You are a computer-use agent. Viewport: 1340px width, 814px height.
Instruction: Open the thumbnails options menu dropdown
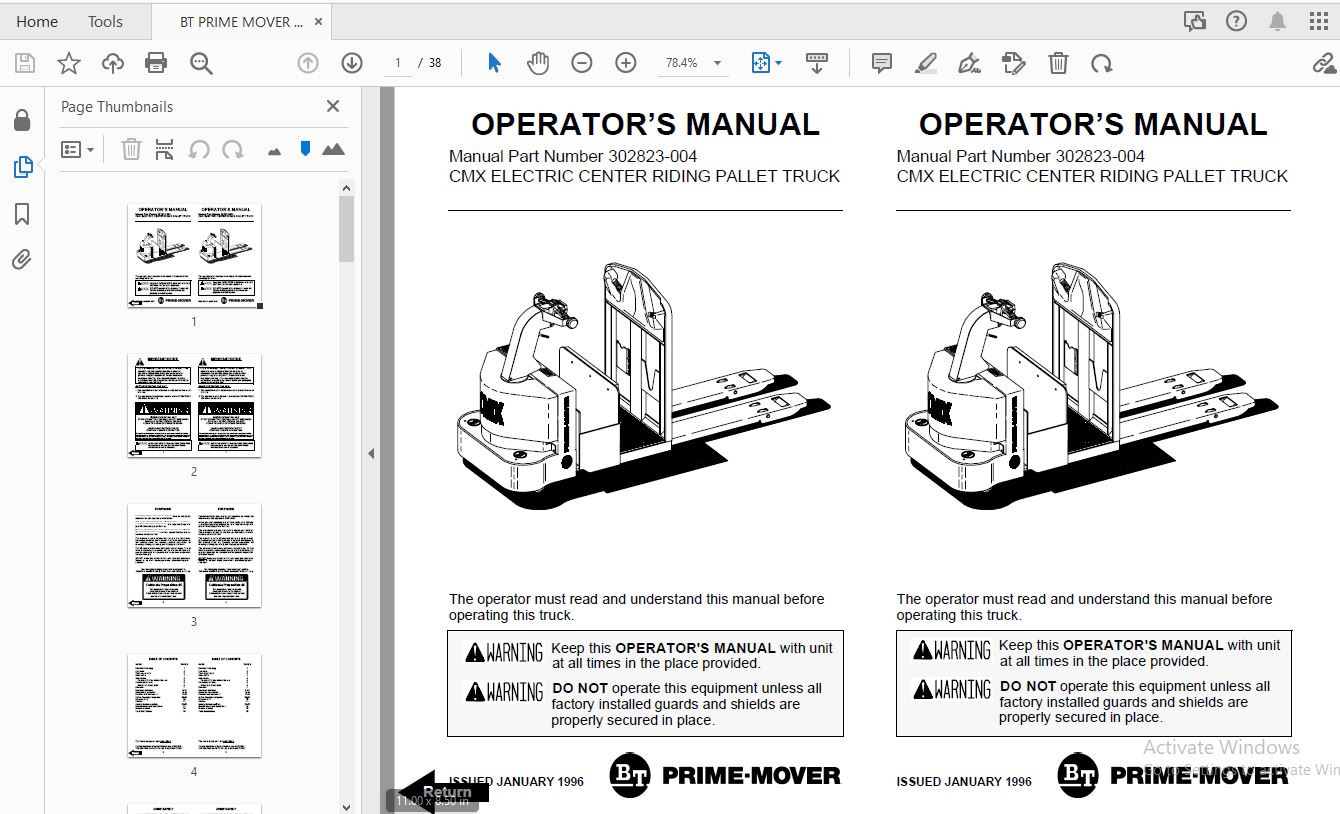tap(77, 150)
